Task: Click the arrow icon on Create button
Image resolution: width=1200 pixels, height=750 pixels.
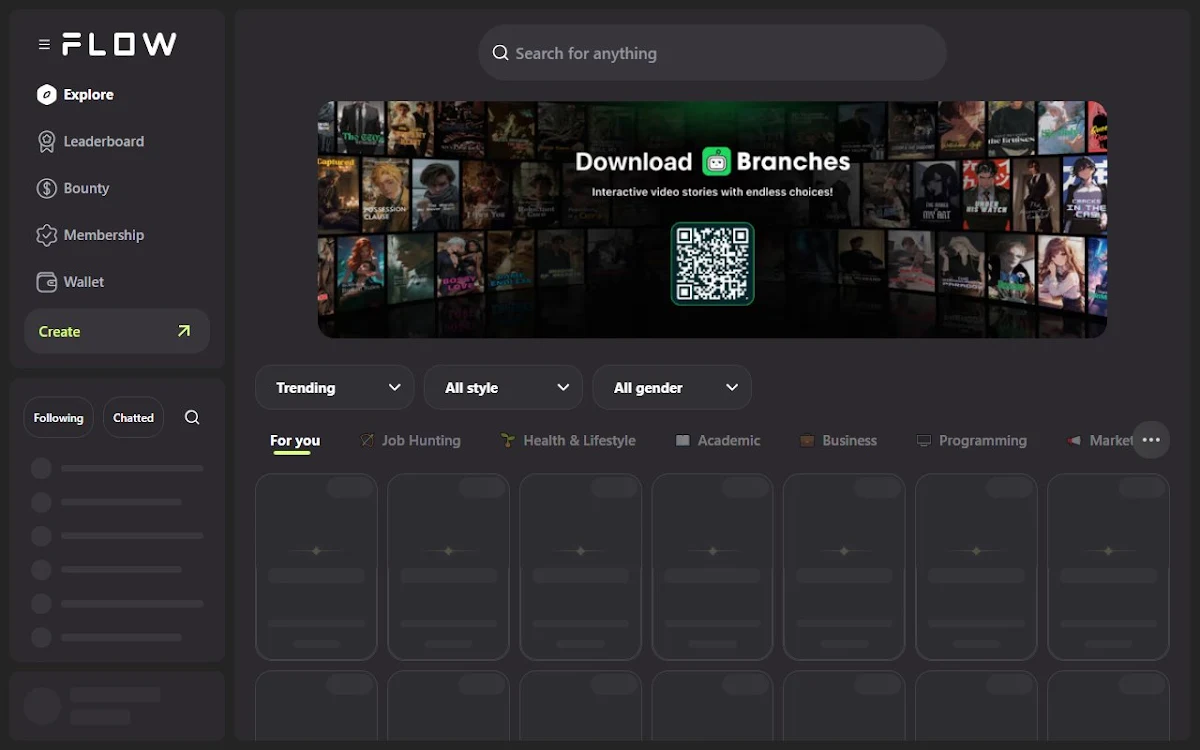Action: (184, 331)
